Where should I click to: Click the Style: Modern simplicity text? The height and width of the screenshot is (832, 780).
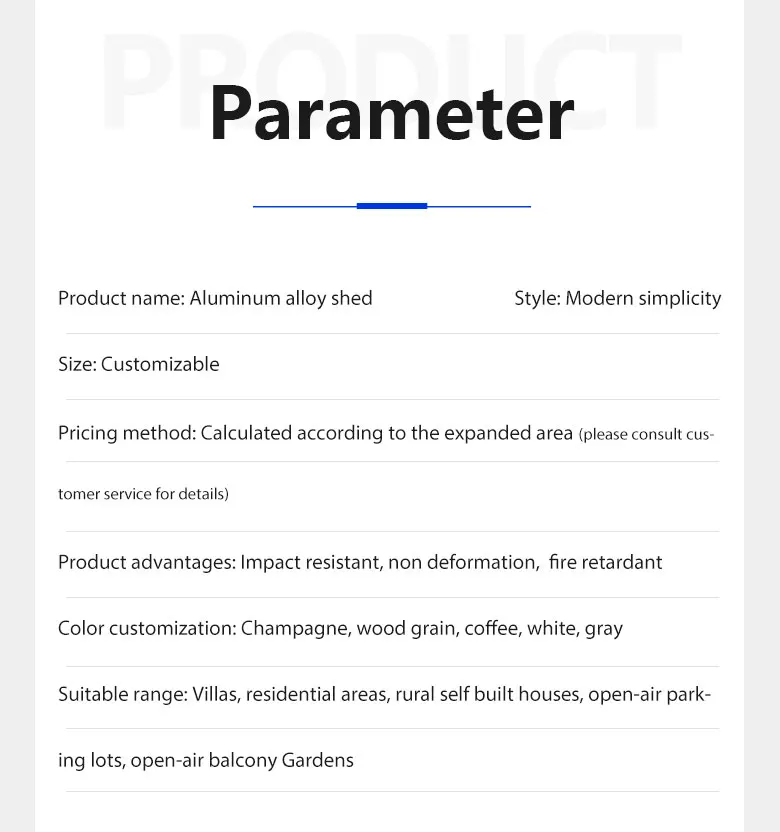(x=618, y=298)
